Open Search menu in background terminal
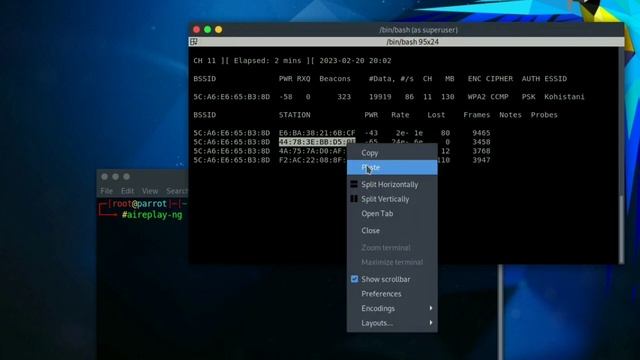 point(177,191)
